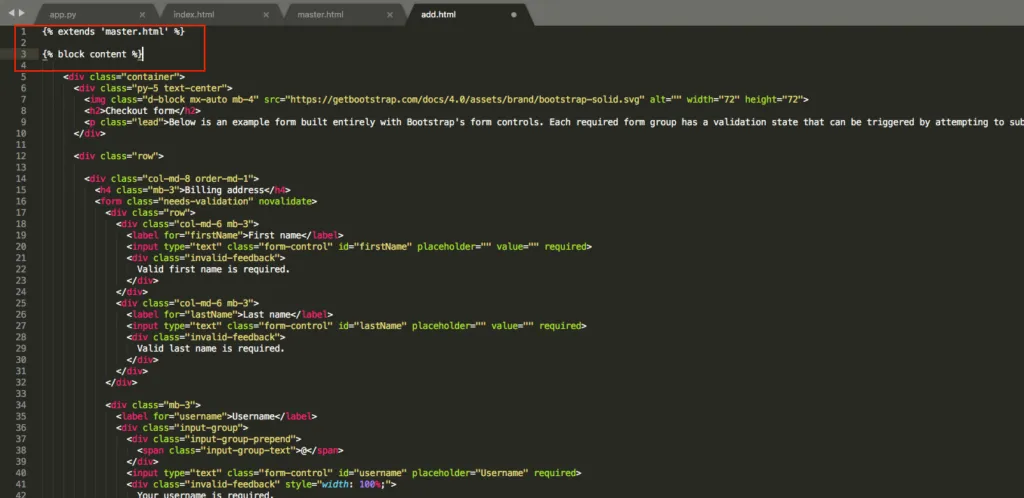Viewport: 1024px width, 498px height.
Task: Click the closing div on line 10
Action: [x=89, y=133]
